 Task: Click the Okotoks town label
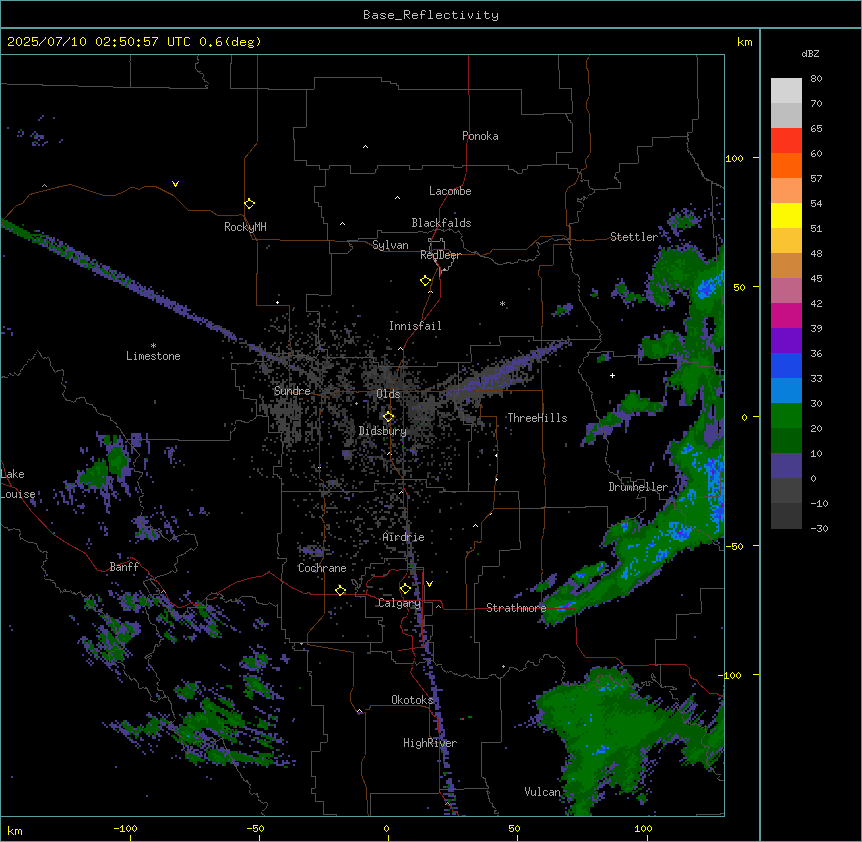click(x=412, y=700)
